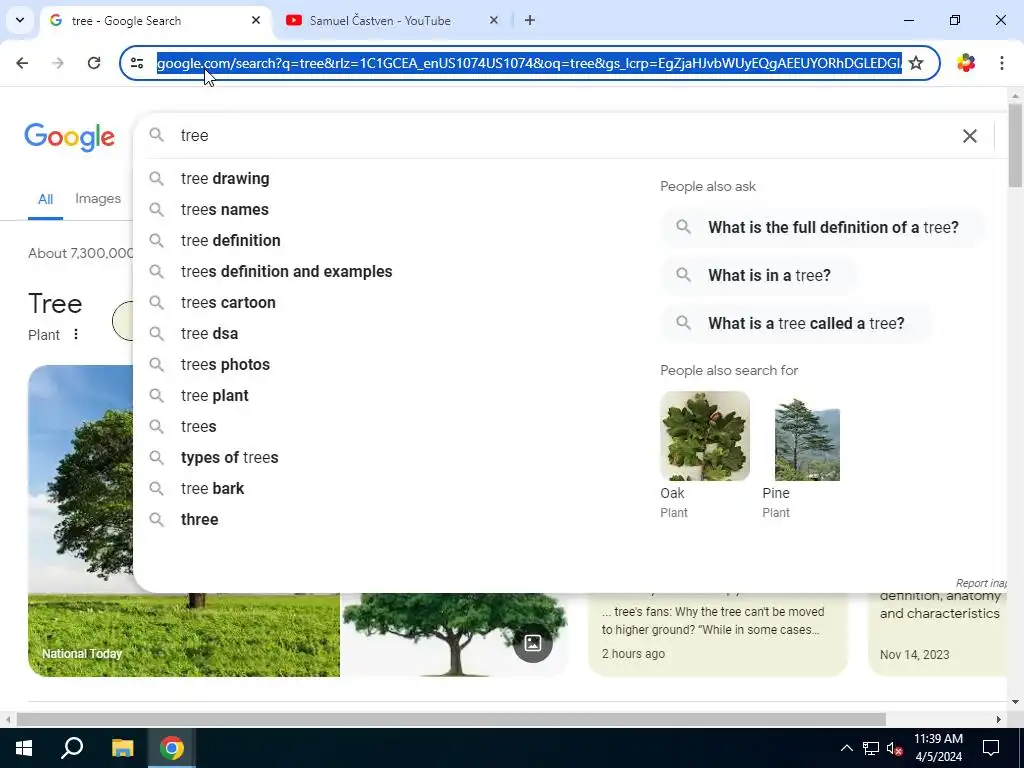Open the isolated tree image on white background
This screenshot has height=768, width=1024.
455,633
